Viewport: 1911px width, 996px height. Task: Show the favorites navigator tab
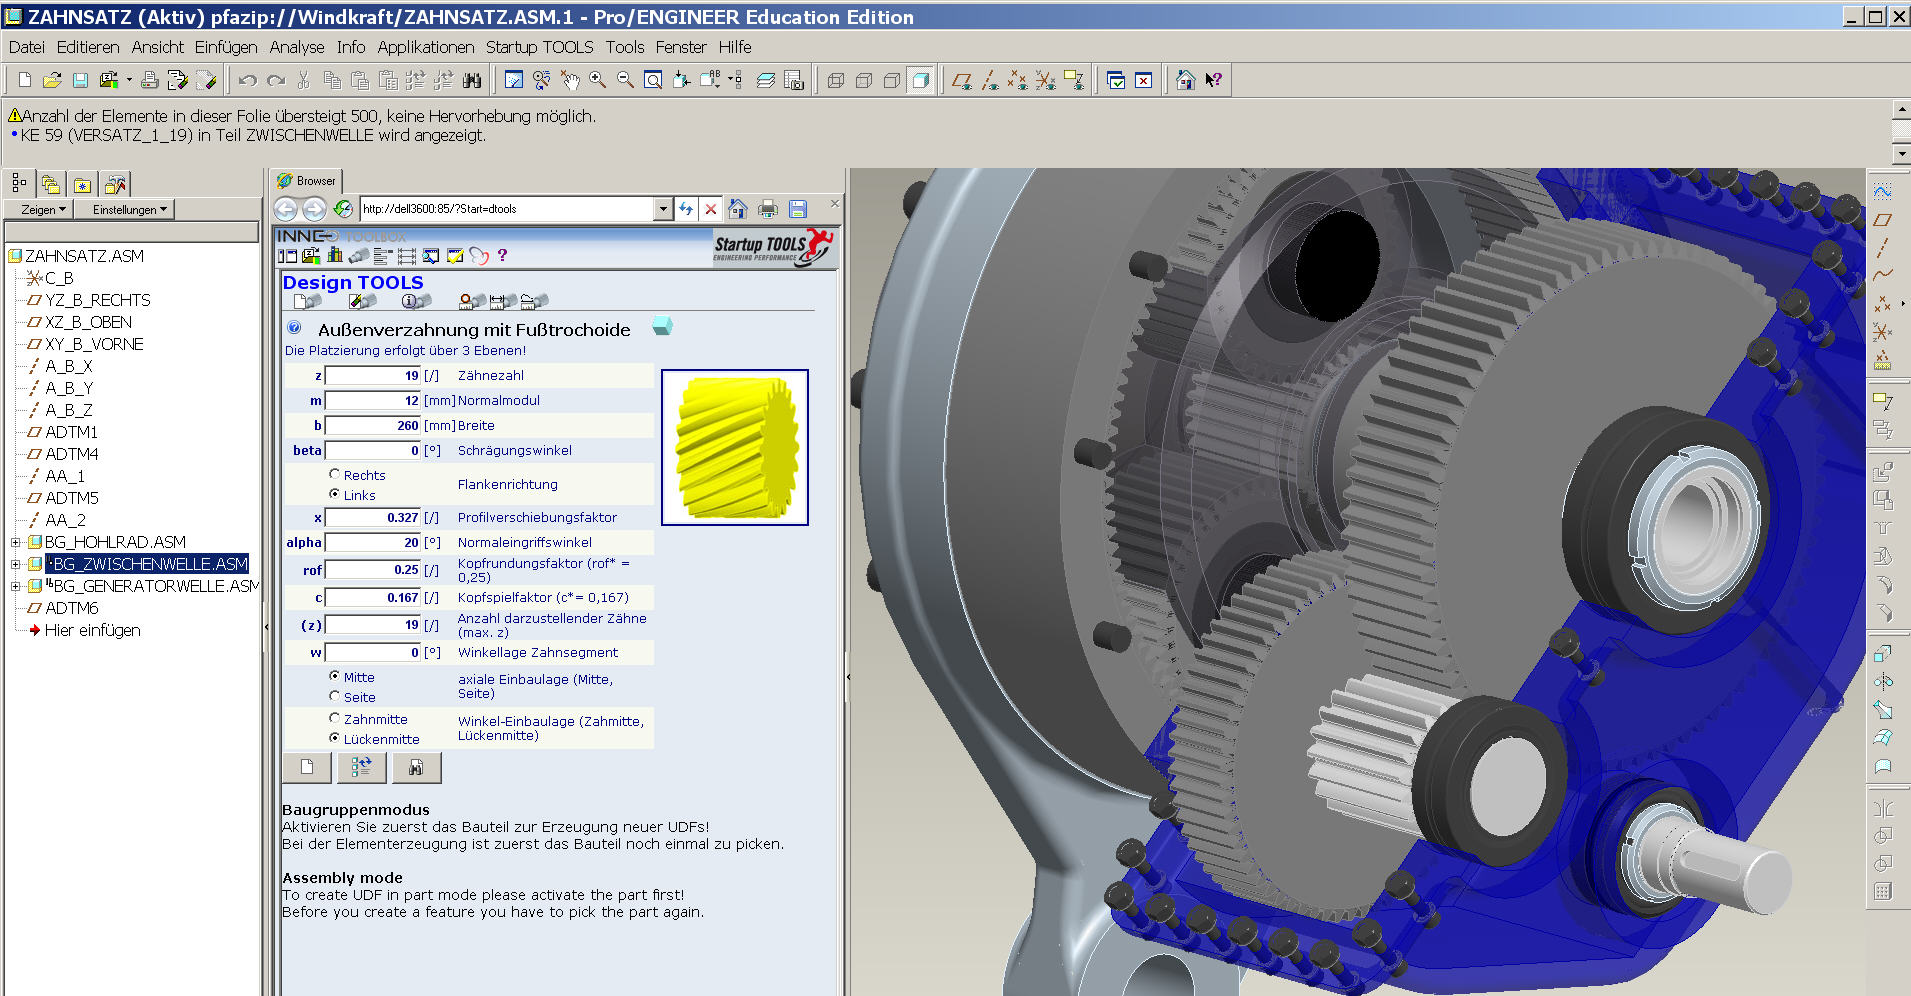click(x=82, y=184)
